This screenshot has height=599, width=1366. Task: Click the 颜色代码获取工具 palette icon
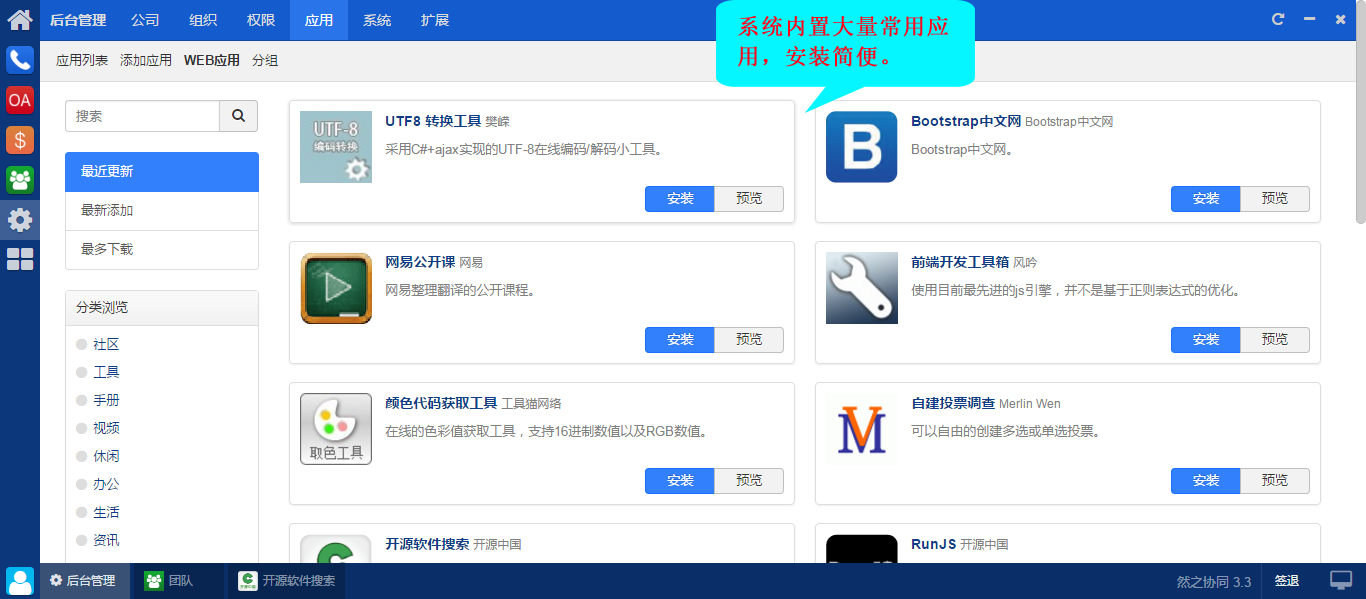point(336,429)
